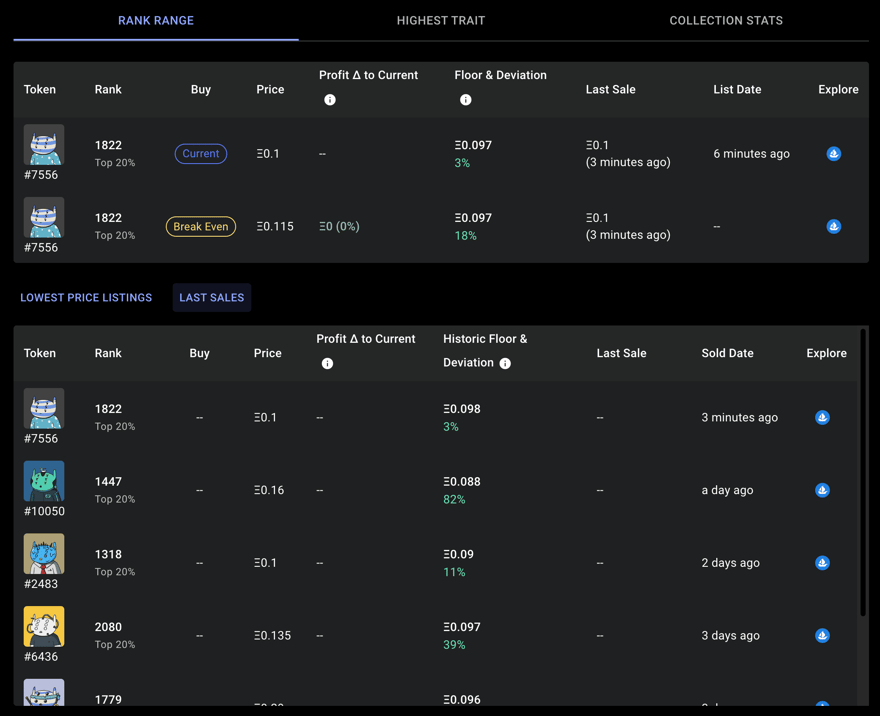Image resolution: width=880 pixels, height=716 pixels.
Task: Click the 82% deviation value
Action: [454, 500]
